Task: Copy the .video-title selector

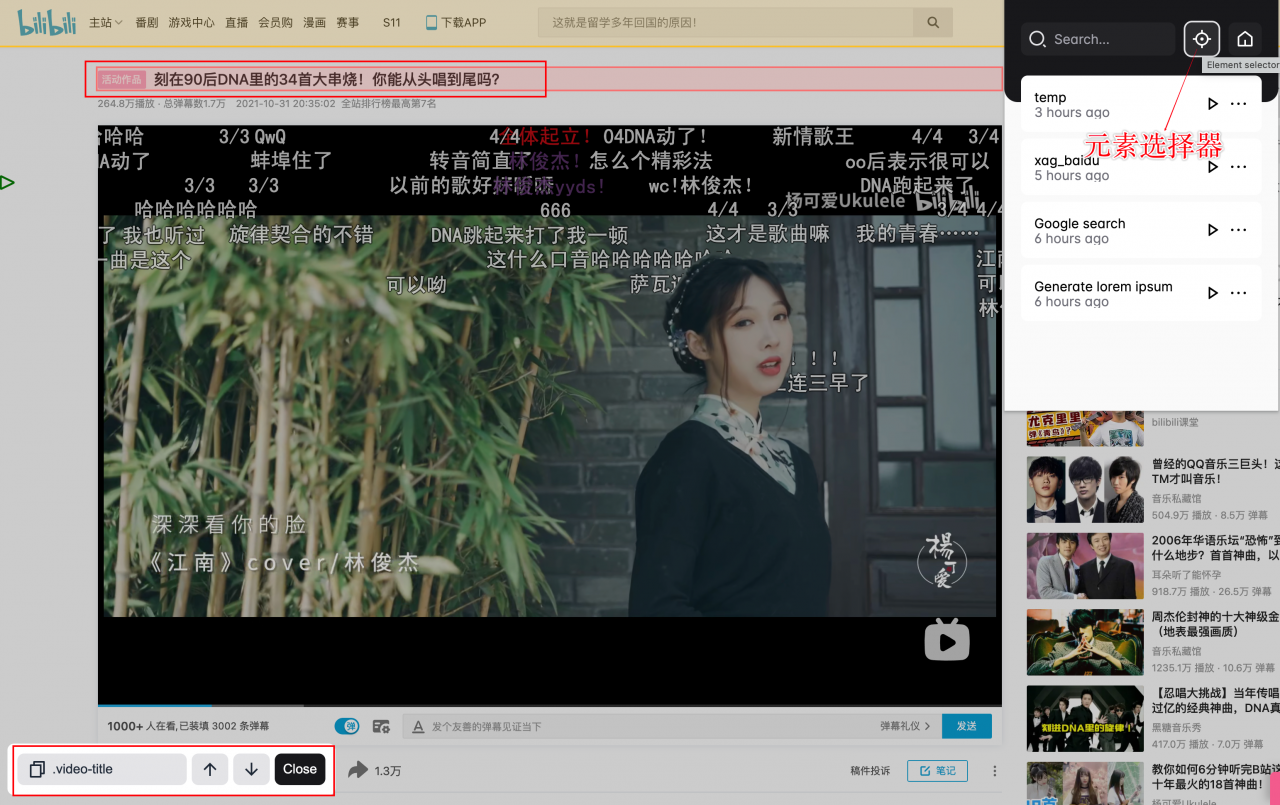Action: coord(37,769)
